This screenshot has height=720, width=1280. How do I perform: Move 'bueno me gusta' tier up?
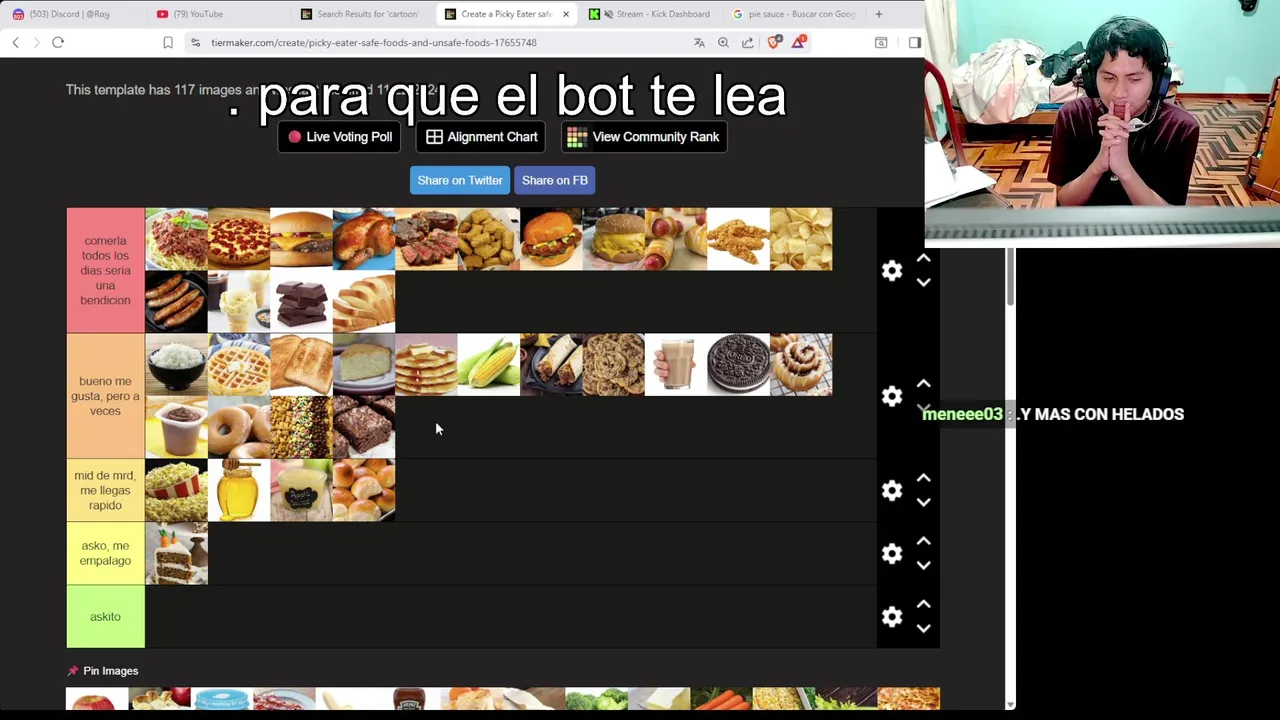pyautogui.click(x=924, y=383)
